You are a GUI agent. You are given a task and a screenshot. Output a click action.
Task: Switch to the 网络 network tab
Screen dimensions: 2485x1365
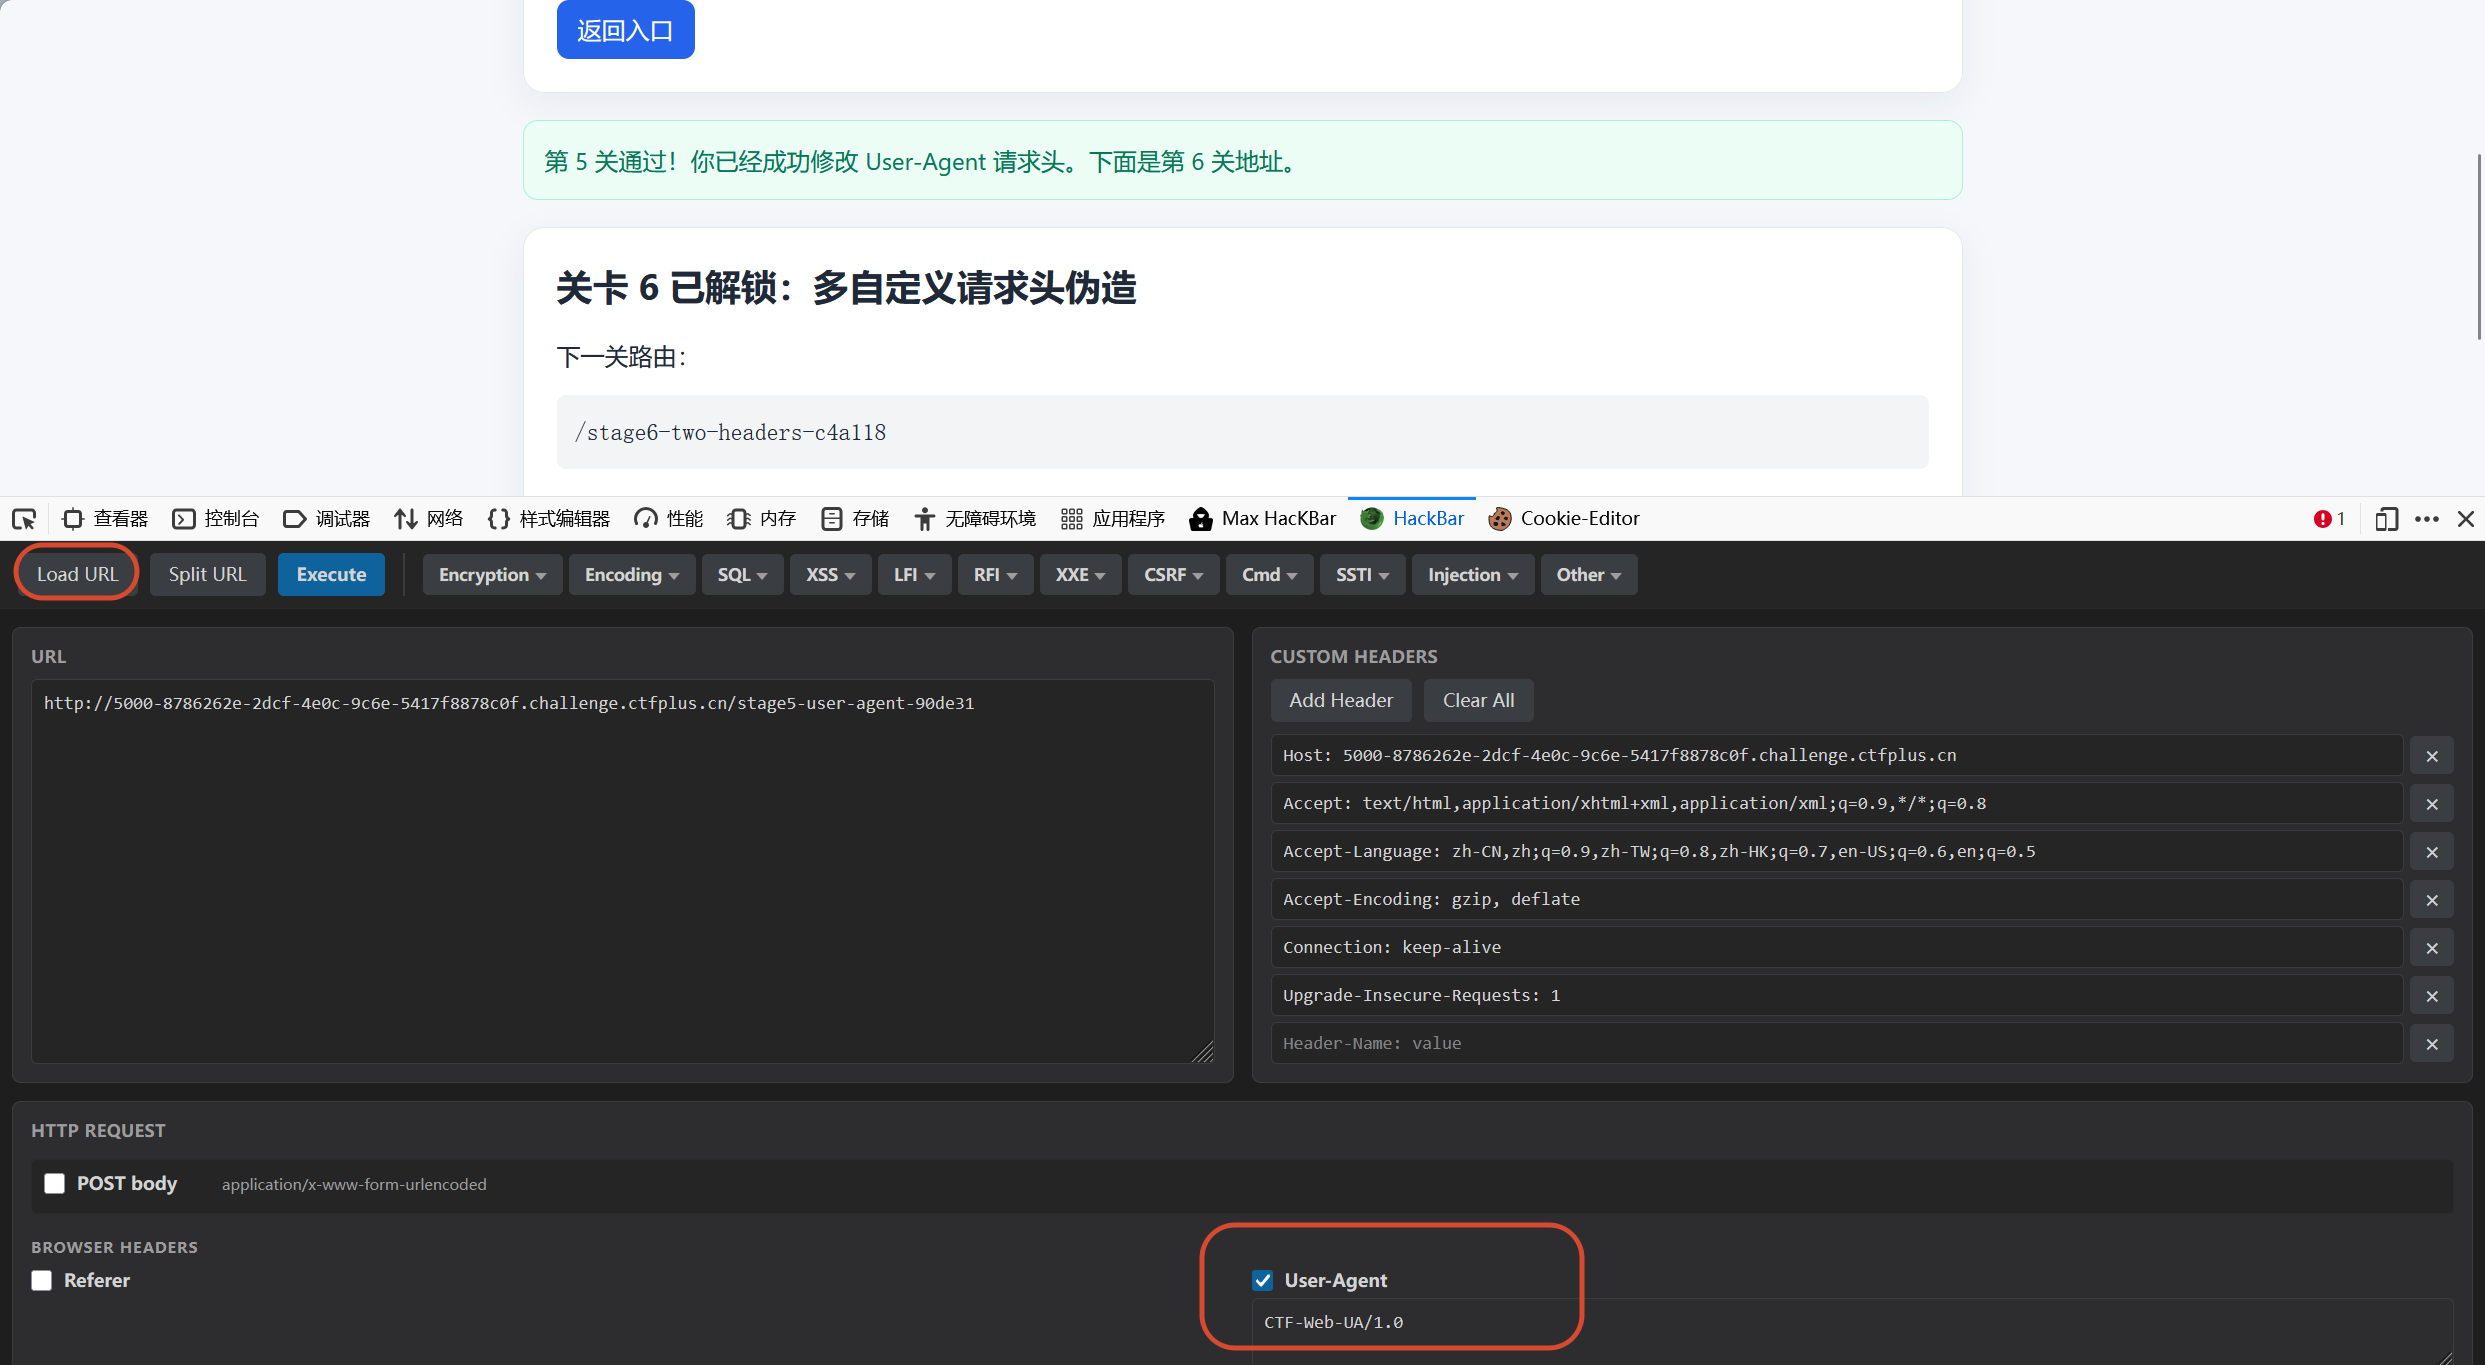pyautogui.click(x=429, y=519)
